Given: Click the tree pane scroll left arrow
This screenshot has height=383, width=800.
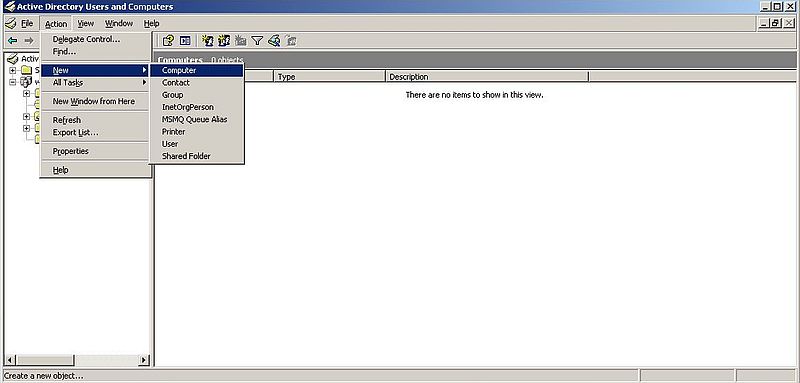Looking at the screenshot, I should (x=10, y=360).
